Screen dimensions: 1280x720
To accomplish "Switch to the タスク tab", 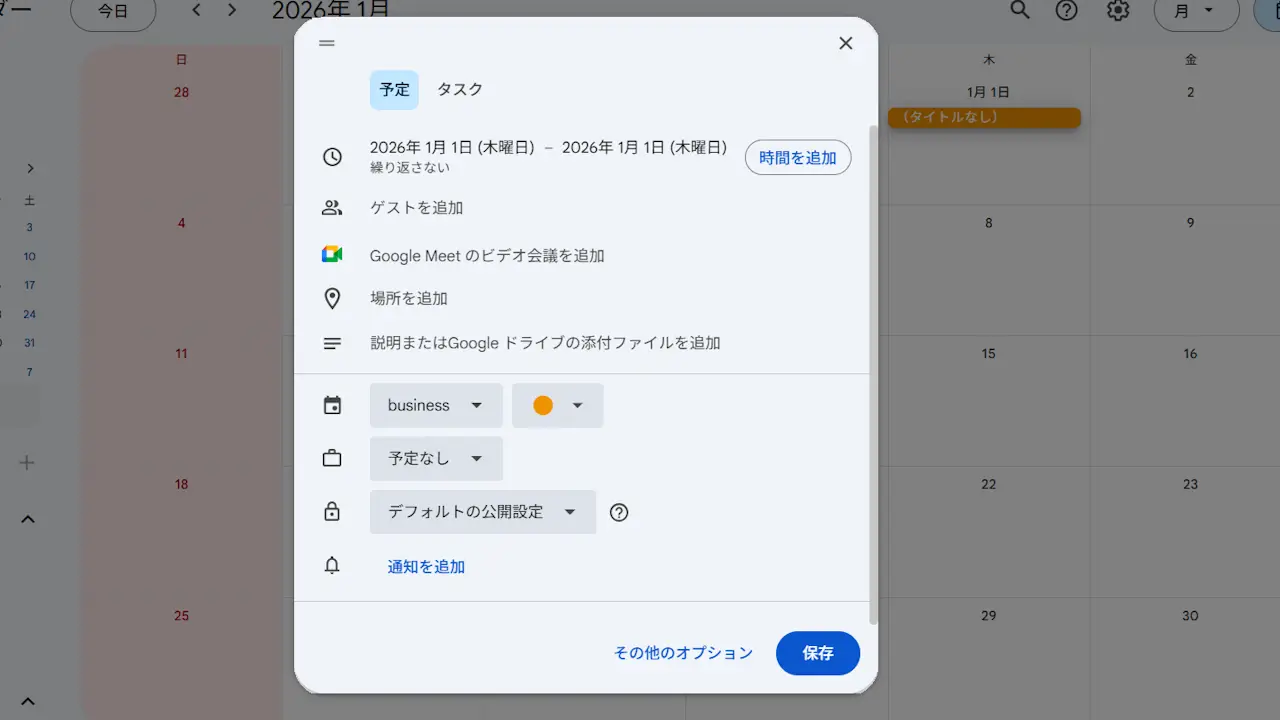I will (460, 89).
